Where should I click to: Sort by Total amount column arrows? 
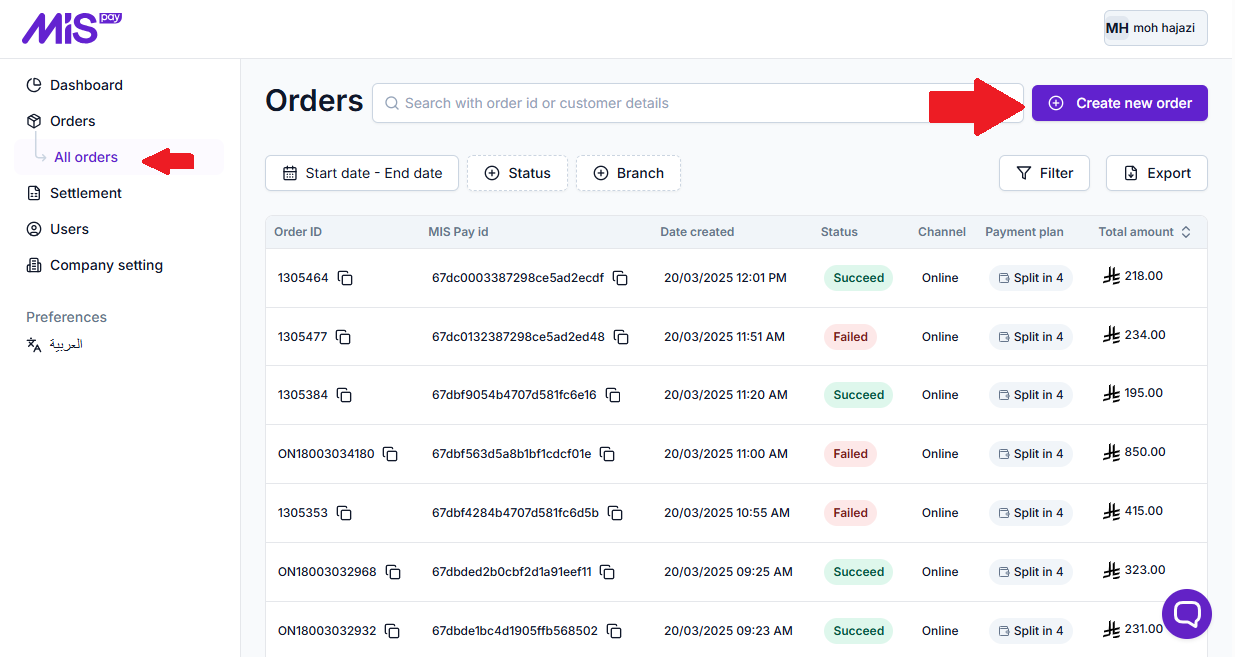(x=1186, y=232)
